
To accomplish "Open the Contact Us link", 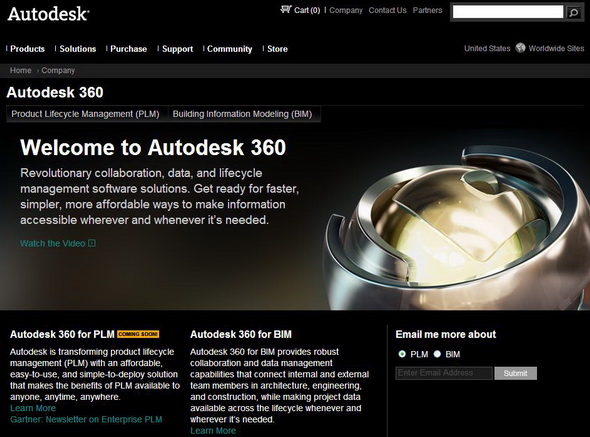I will coord(388,10).
